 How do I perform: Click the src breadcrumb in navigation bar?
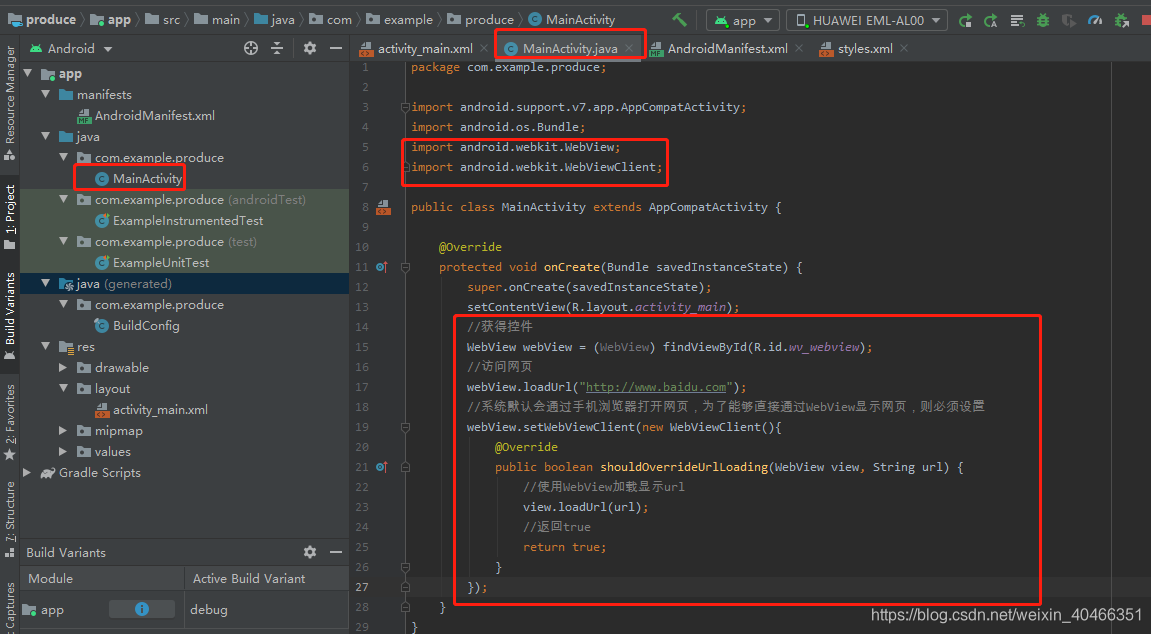click(x=163, y=20)
